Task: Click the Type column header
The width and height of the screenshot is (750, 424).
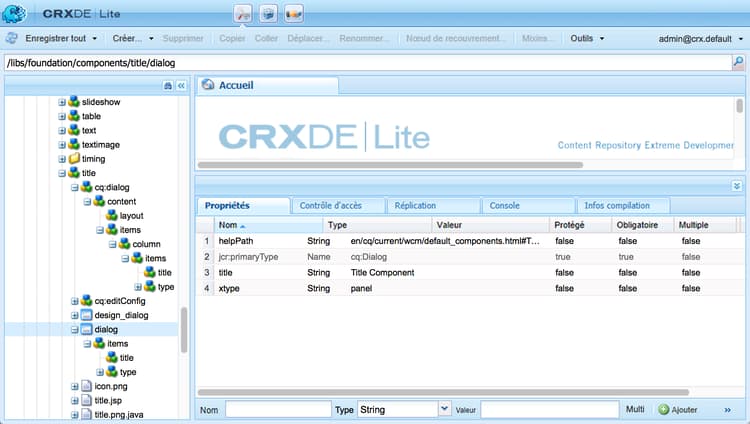Action: point(377,225)
